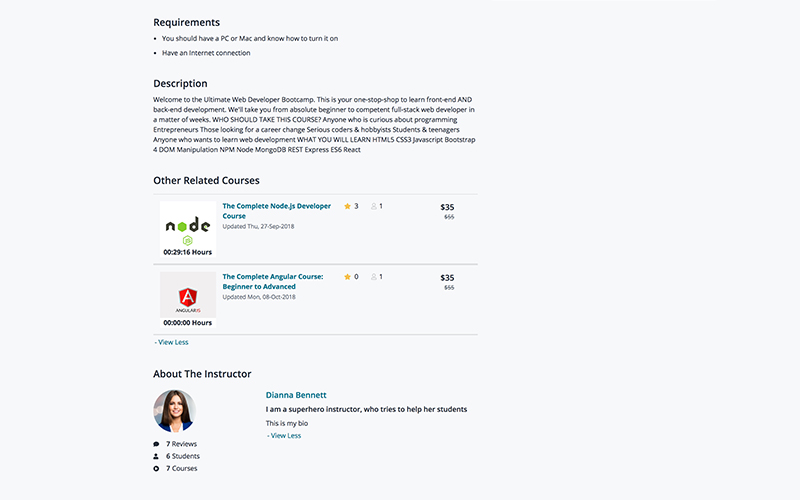Click Dianna Bennett's round profile photo

click(174, 411)
